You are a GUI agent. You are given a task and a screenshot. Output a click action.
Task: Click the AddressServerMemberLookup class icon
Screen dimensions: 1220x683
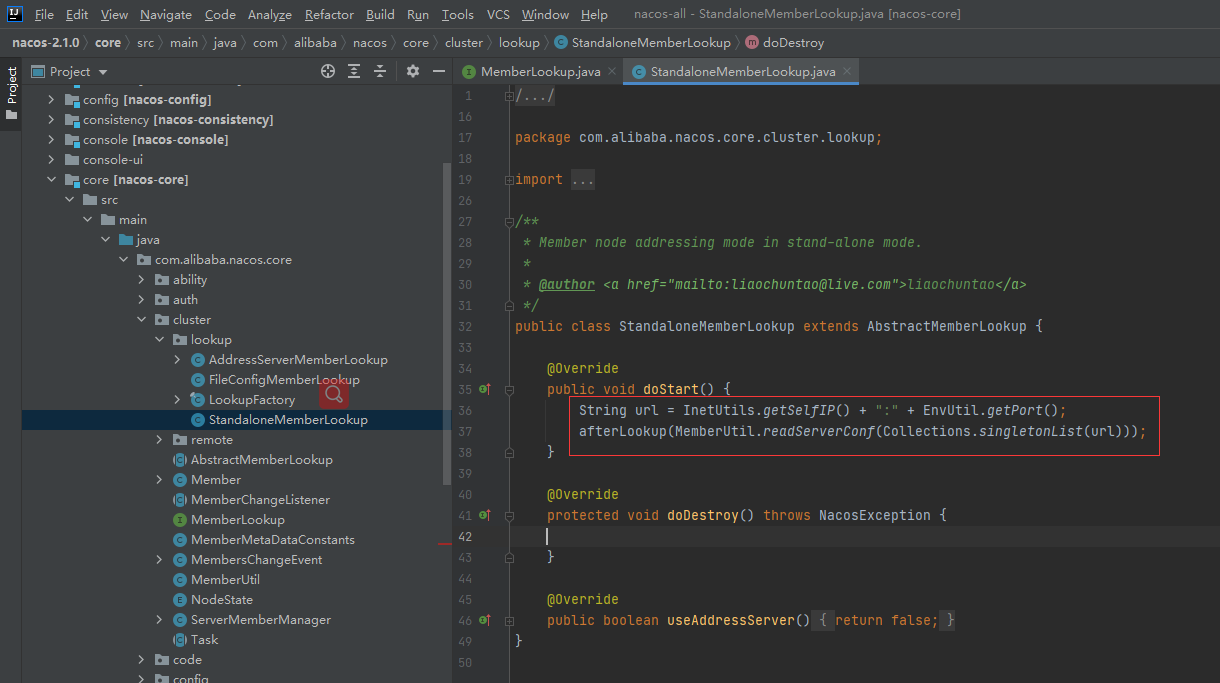[x=198, y=360]
